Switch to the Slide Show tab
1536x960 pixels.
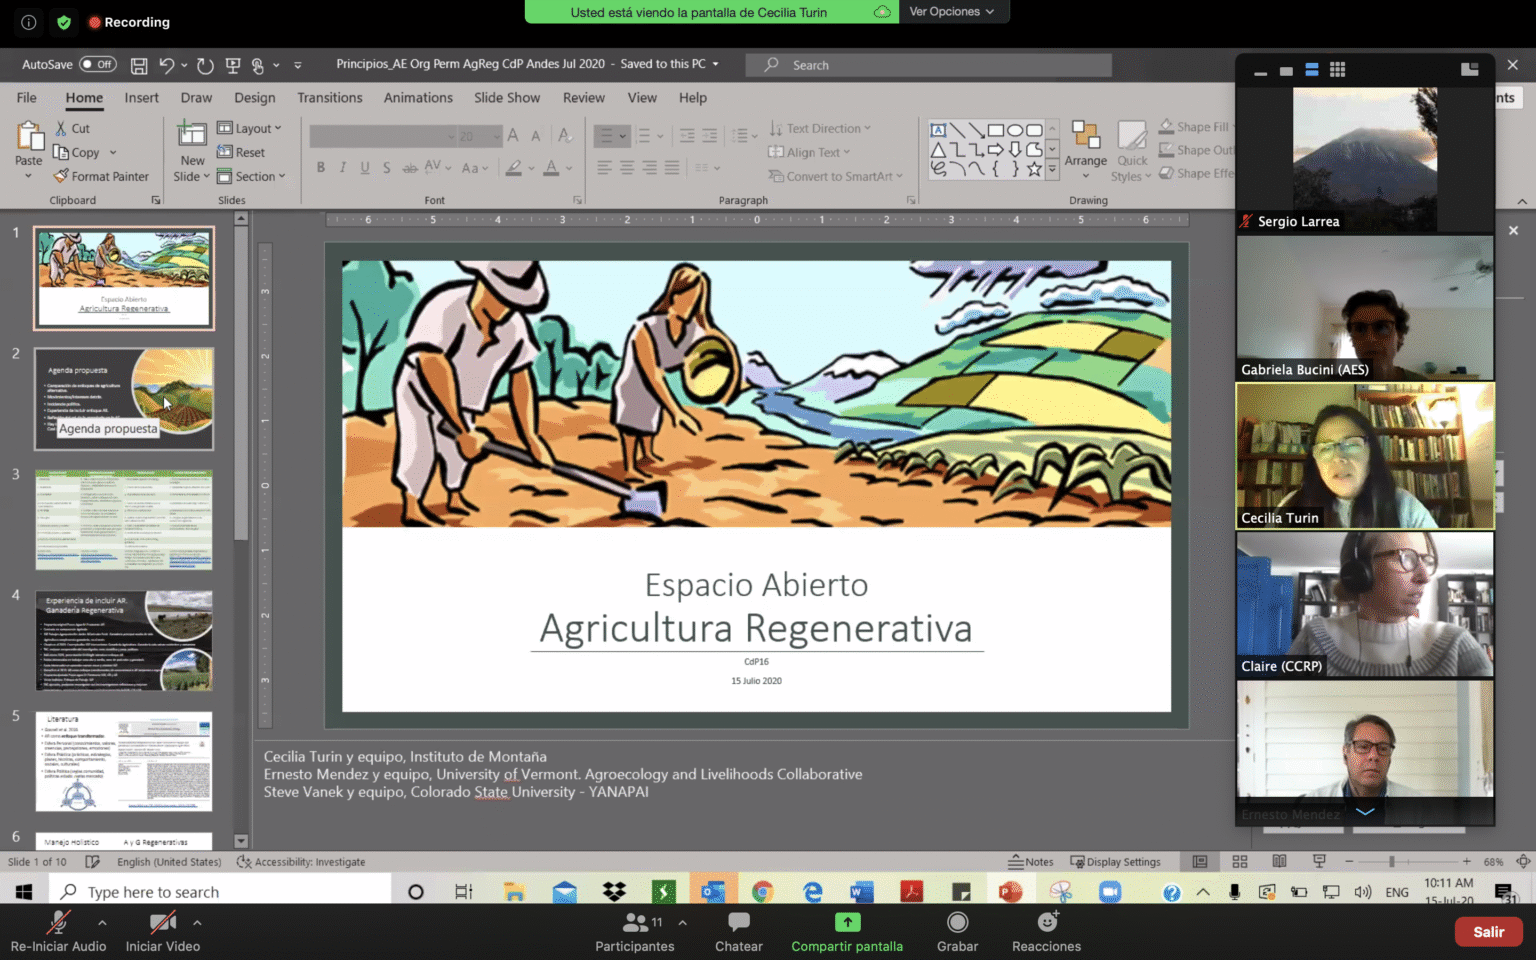coord(506,98)
